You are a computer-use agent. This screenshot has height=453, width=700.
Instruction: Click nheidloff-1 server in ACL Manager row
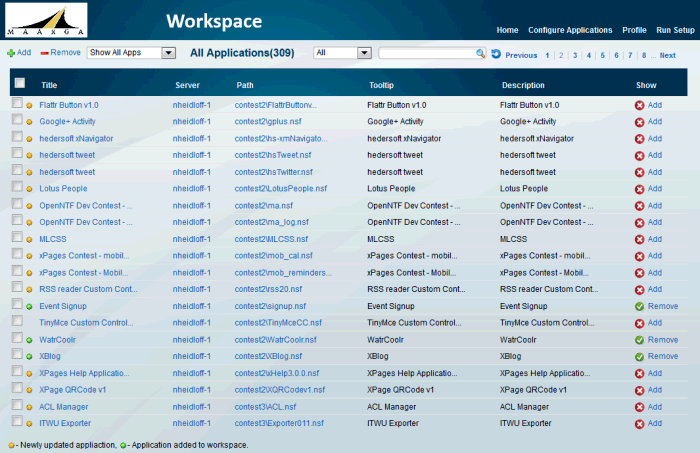click(x=192, y=407)
